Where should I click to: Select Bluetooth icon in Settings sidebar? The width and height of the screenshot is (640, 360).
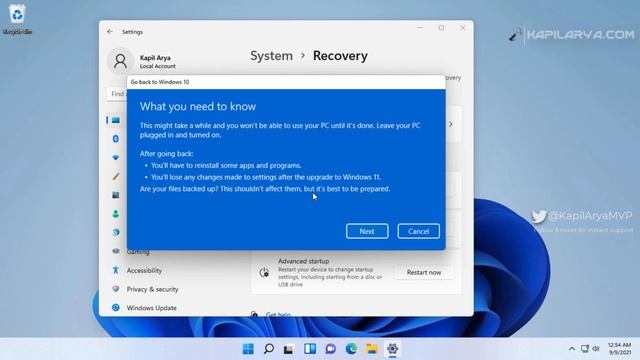coord(116,139)
